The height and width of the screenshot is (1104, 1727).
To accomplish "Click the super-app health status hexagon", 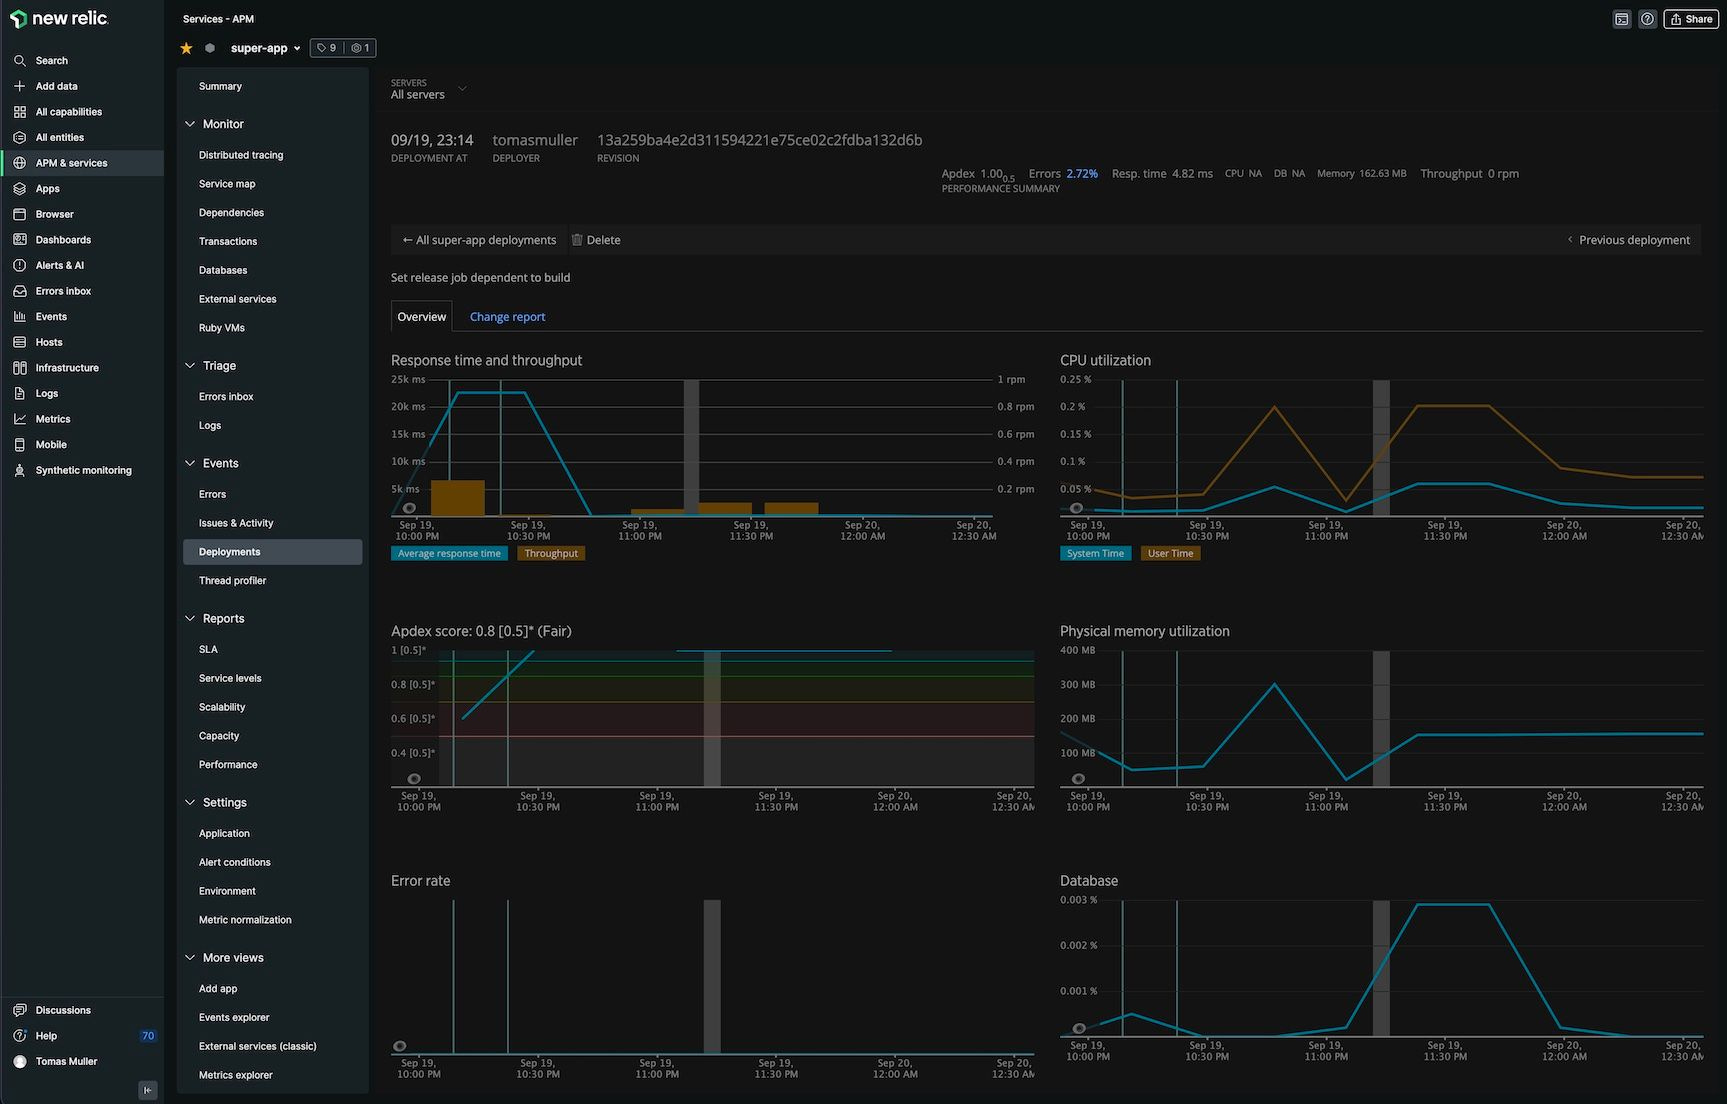I will click(210, 48).
